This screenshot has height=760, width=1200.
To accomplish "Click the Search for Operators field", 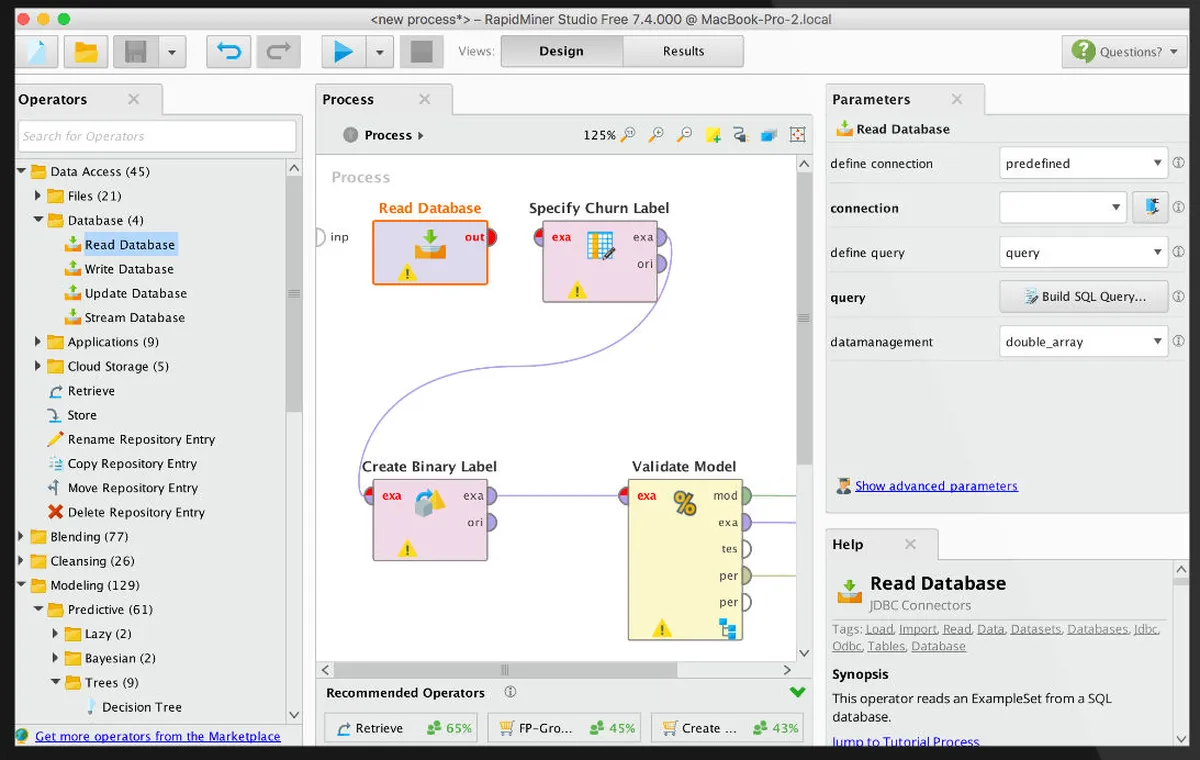I will click(x=157, y=136).
